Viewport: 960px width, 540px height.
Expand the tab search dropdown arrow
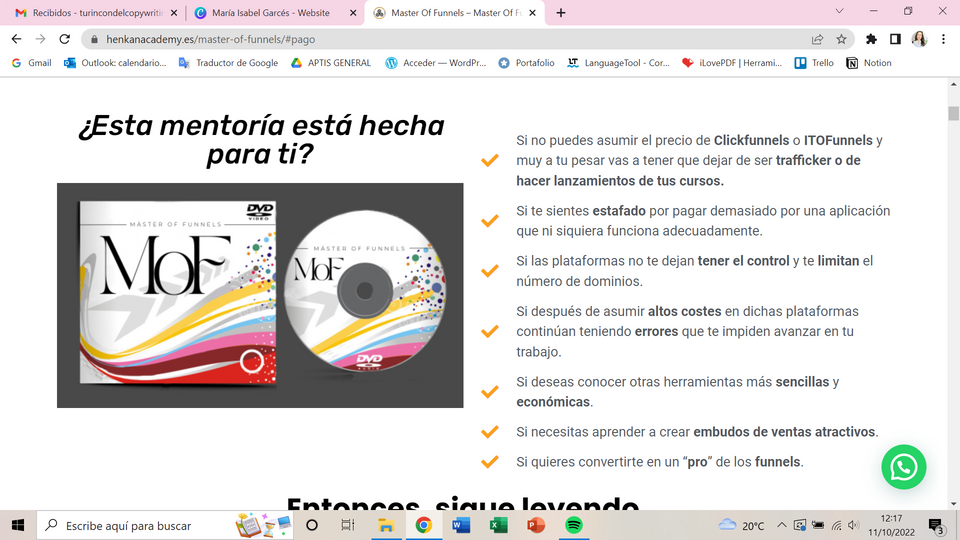839,11
